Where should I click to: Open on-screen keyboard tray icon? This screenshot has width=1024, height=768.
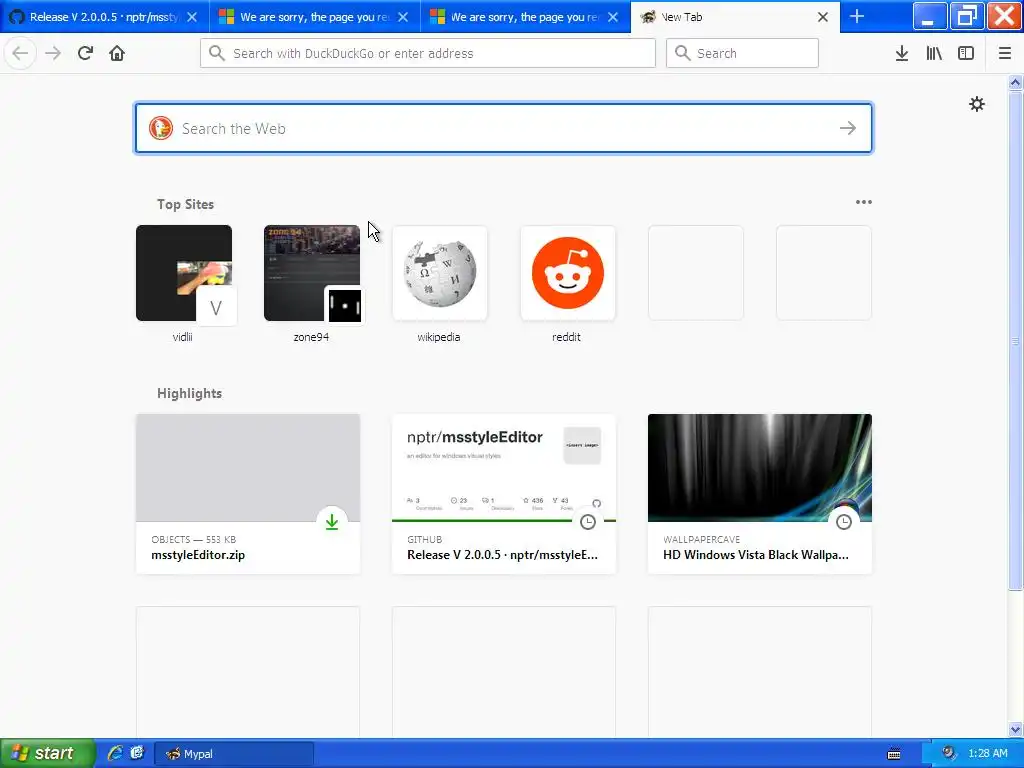coord(894,754)
